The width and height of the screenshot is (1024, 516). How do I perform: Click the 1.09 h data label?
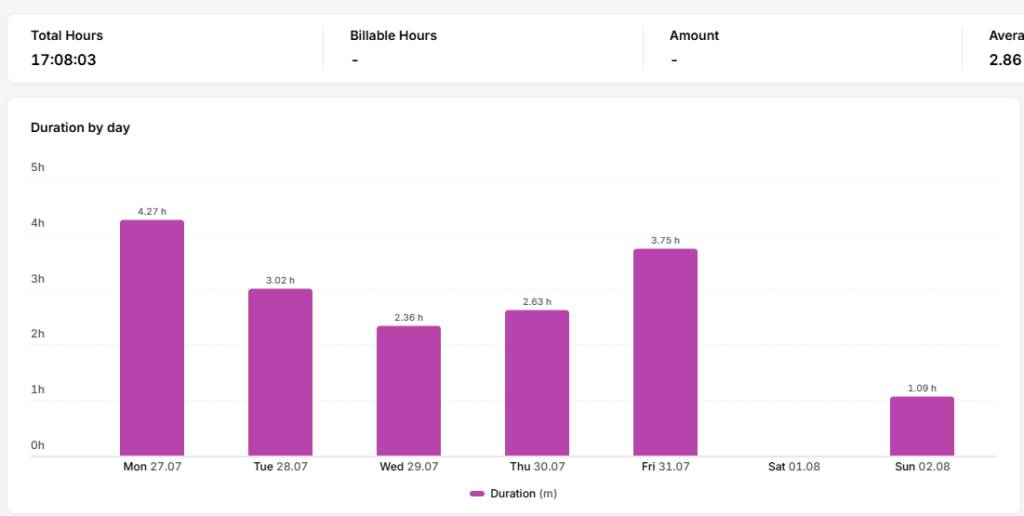pos(922,388)
